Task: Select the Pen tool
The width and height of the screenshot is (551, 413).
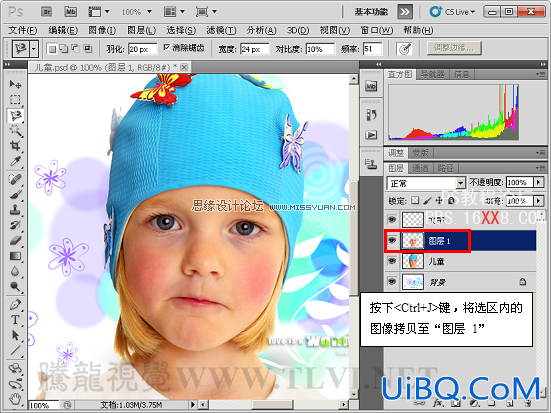Action: [x=15, y=304]
